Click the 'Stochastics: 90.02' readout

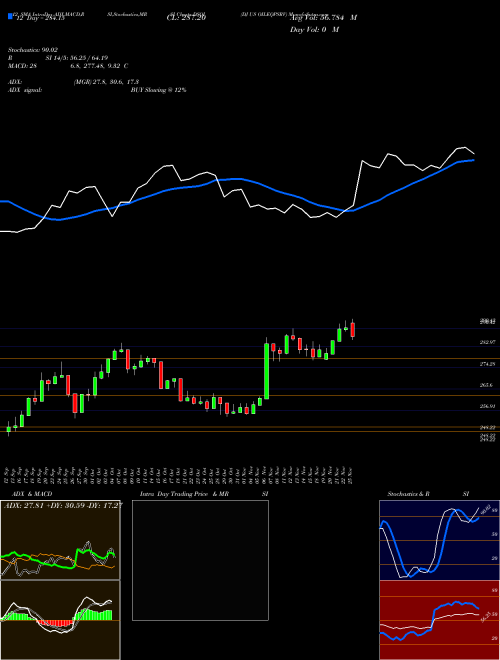click(33, 50)
